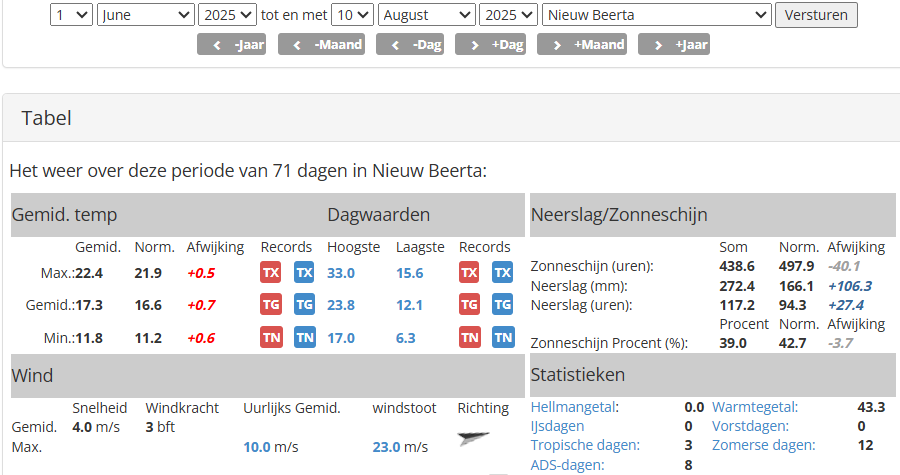Open the Zomerse dagen link
This screenshot has height=475, width=900.
click(x=765, y=445)
